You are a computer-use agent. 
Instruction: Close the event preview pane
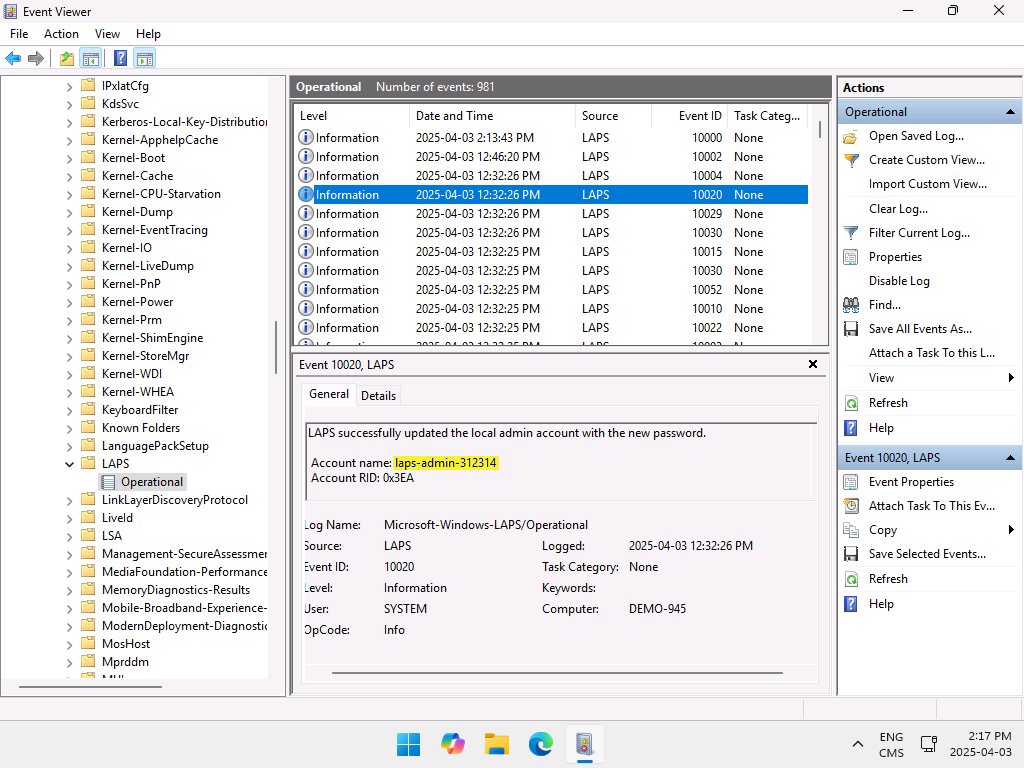(x=813, y=365)
